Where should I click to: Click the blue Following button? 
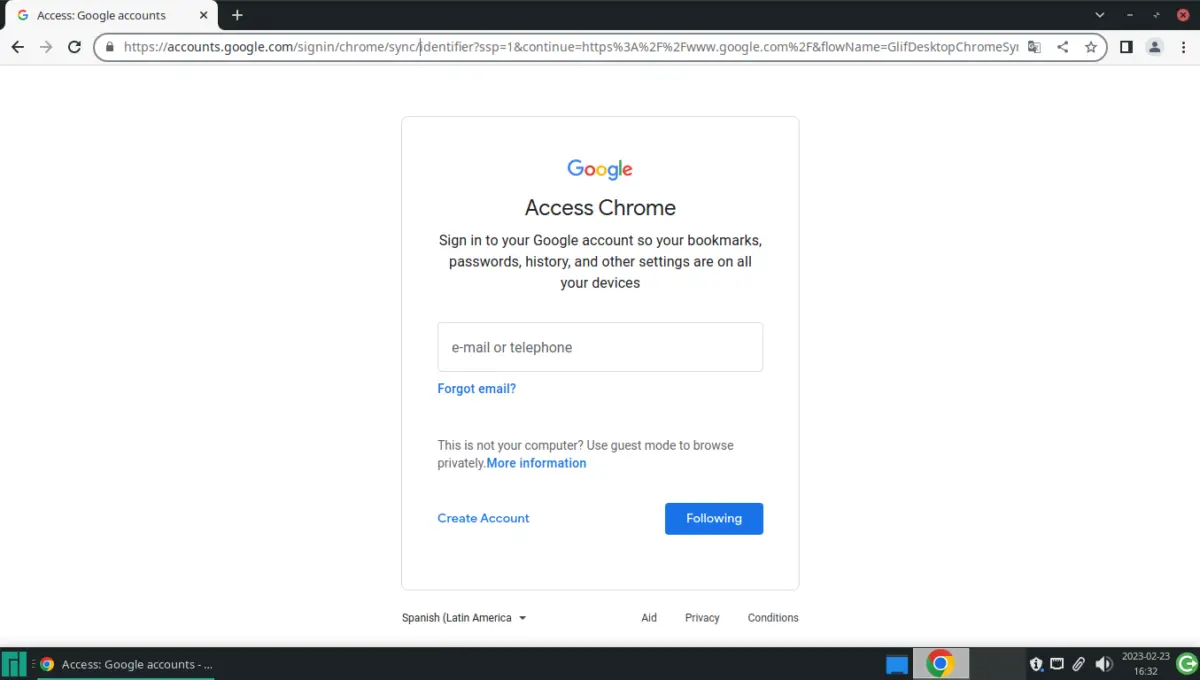coord(714,518)
